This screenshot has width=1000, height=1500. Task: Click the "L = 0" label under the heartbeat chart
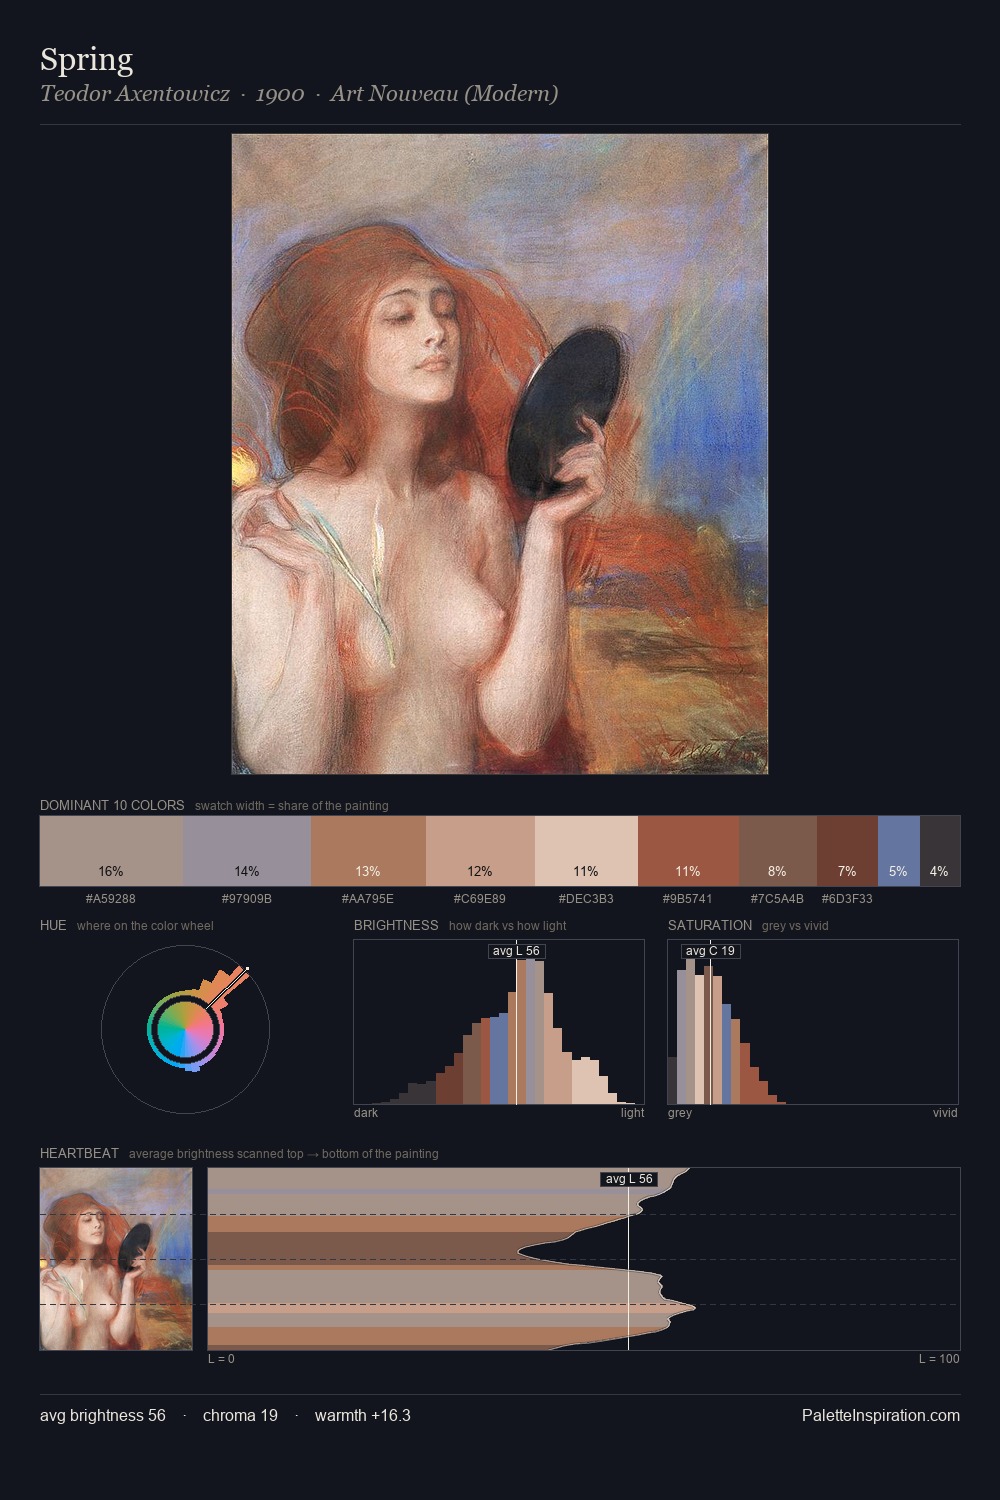click(x=221, y=1359)
